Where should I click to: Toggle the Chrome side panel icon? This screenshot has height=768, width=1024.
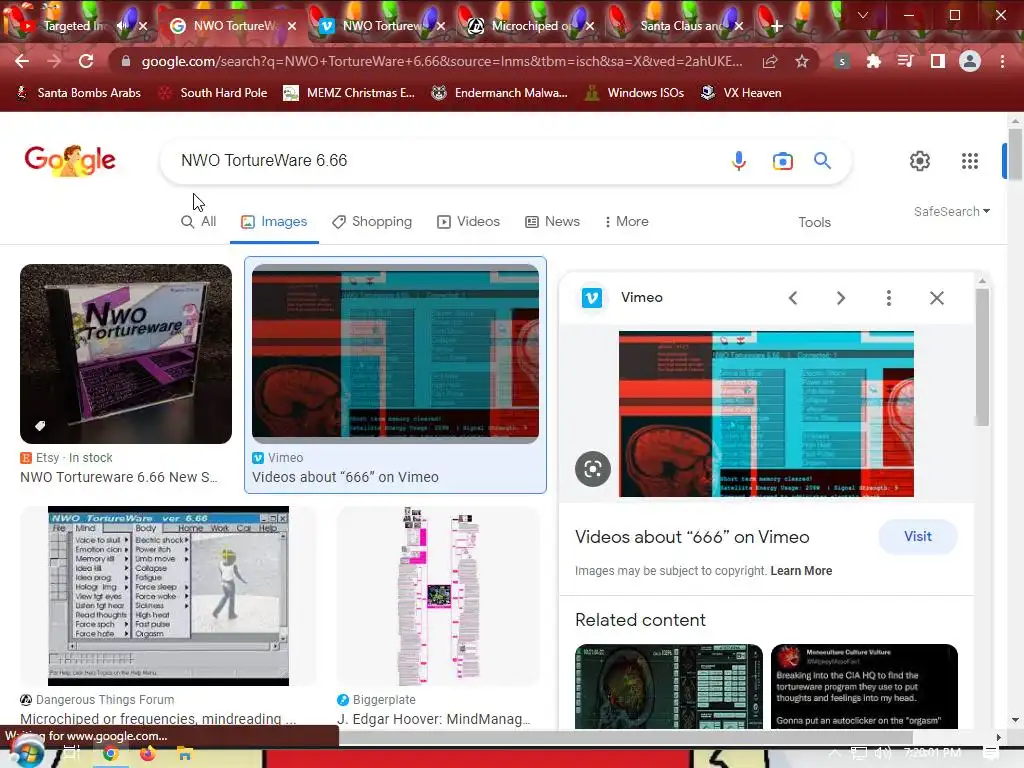pyautogui.click(x=938, y=61)
